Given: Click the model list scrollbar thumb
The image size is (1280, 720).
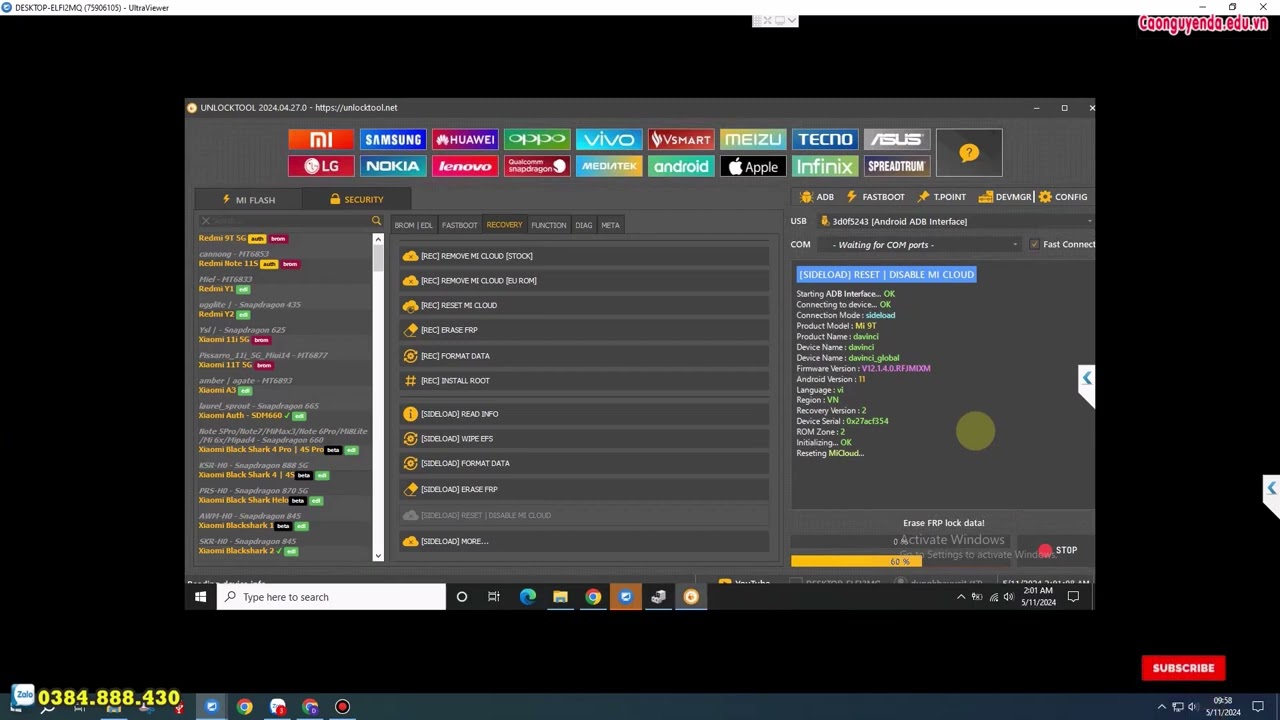Looking at the screenshot, I should (378, 257).
